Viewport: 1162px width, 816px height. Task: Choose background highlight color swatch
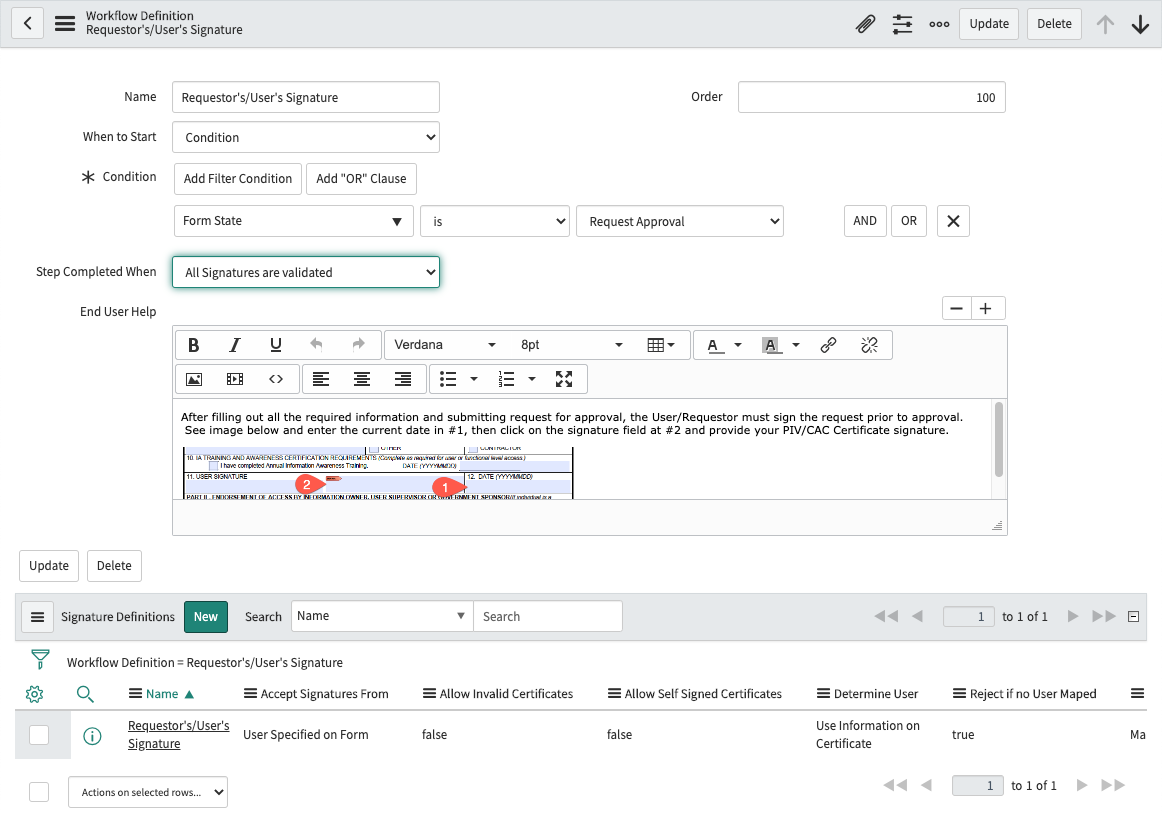771,345
